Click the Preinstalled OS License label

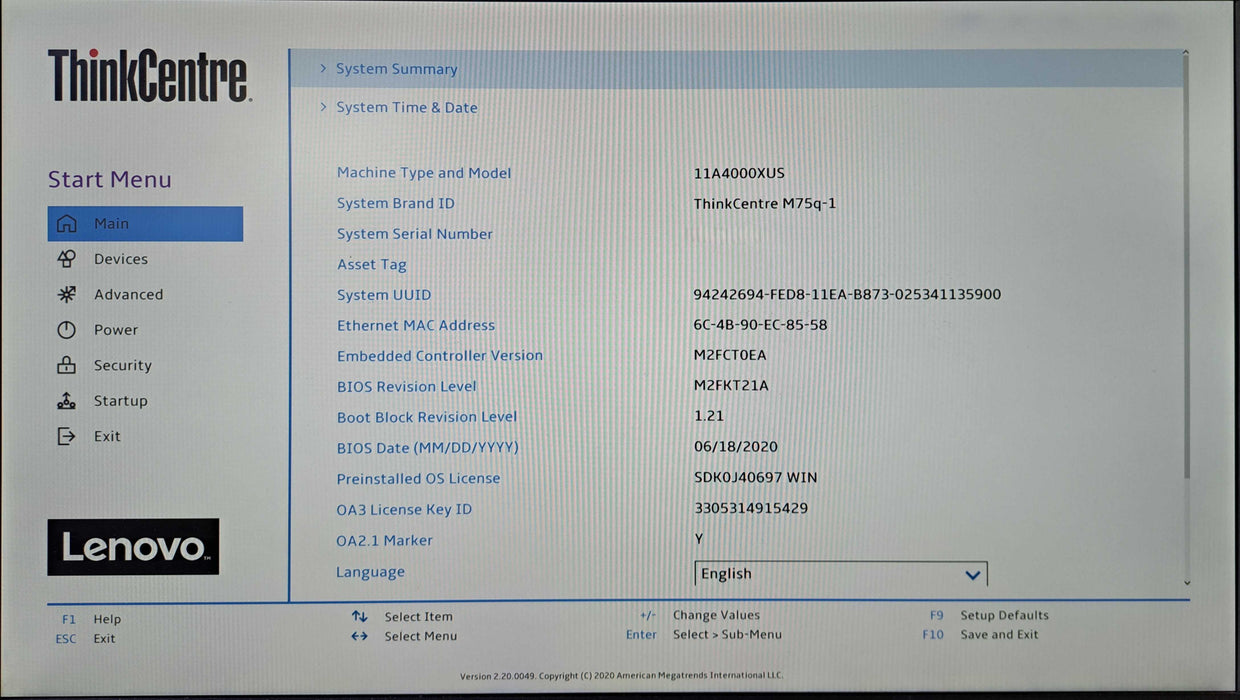tap(418, 478)
